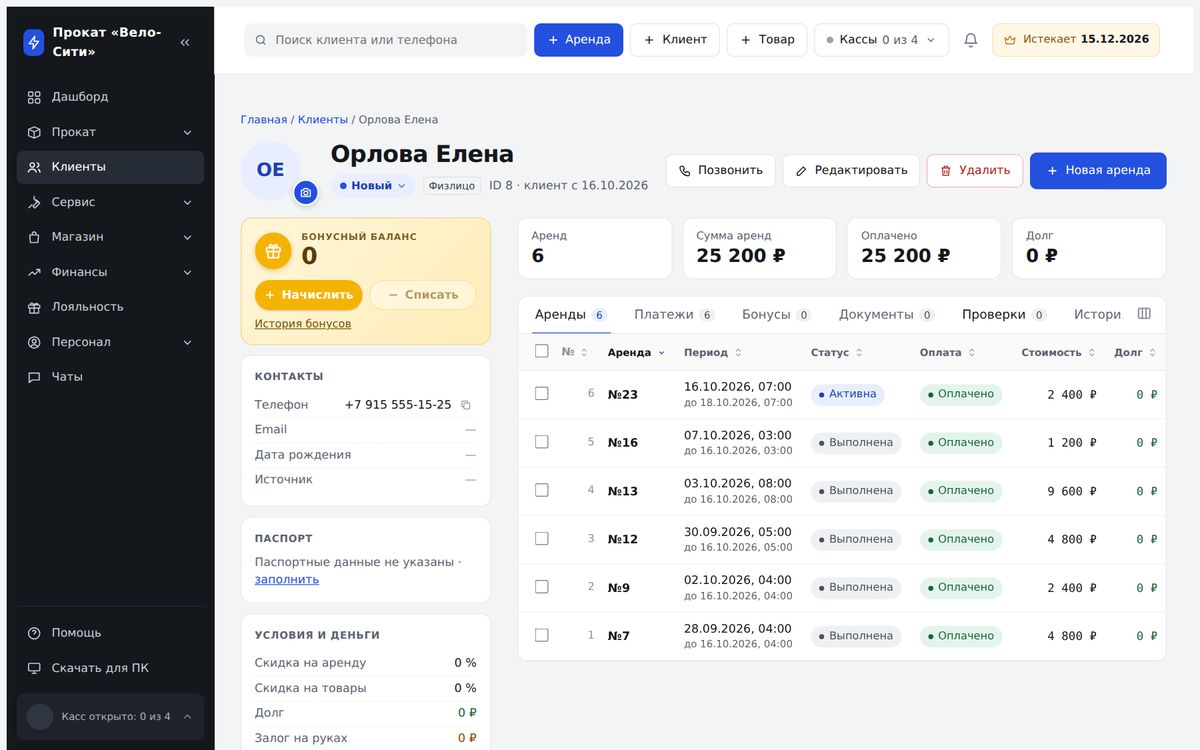Select checkbox for rental №13

click(542, 490)
